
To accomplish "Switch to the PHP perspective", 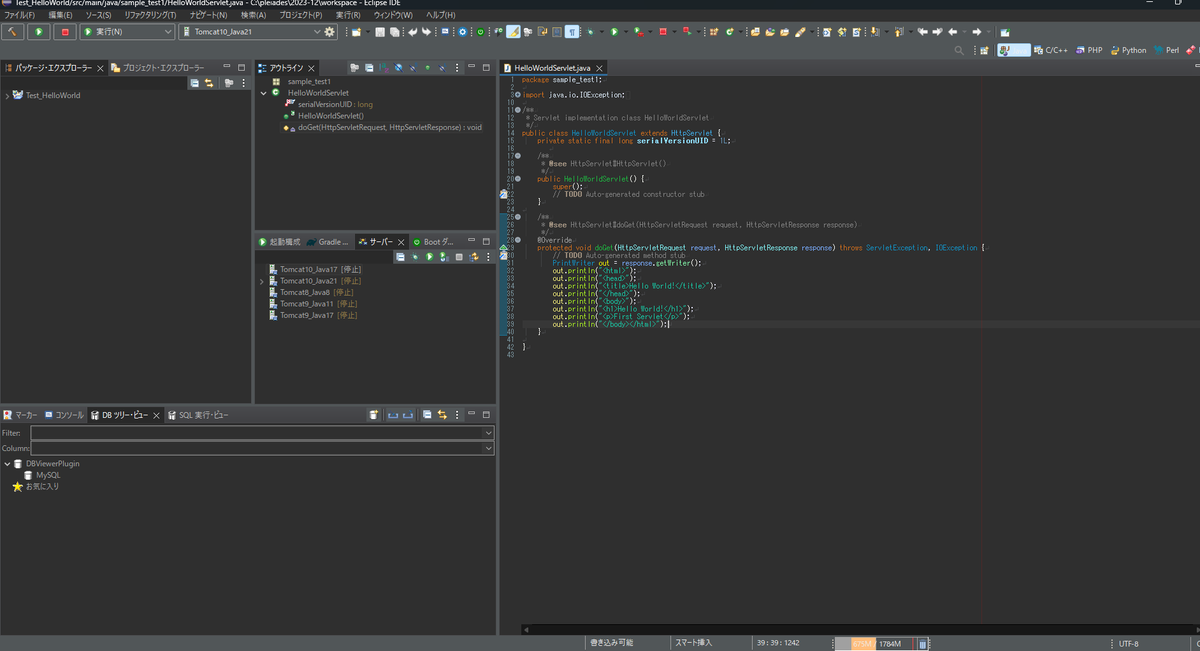I will pos(1088,50).
